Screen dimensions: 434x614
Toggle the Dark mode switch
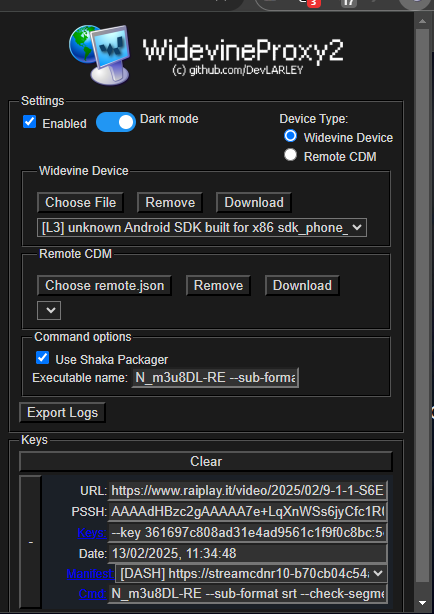pyautogui.click(x=116, y=122)
